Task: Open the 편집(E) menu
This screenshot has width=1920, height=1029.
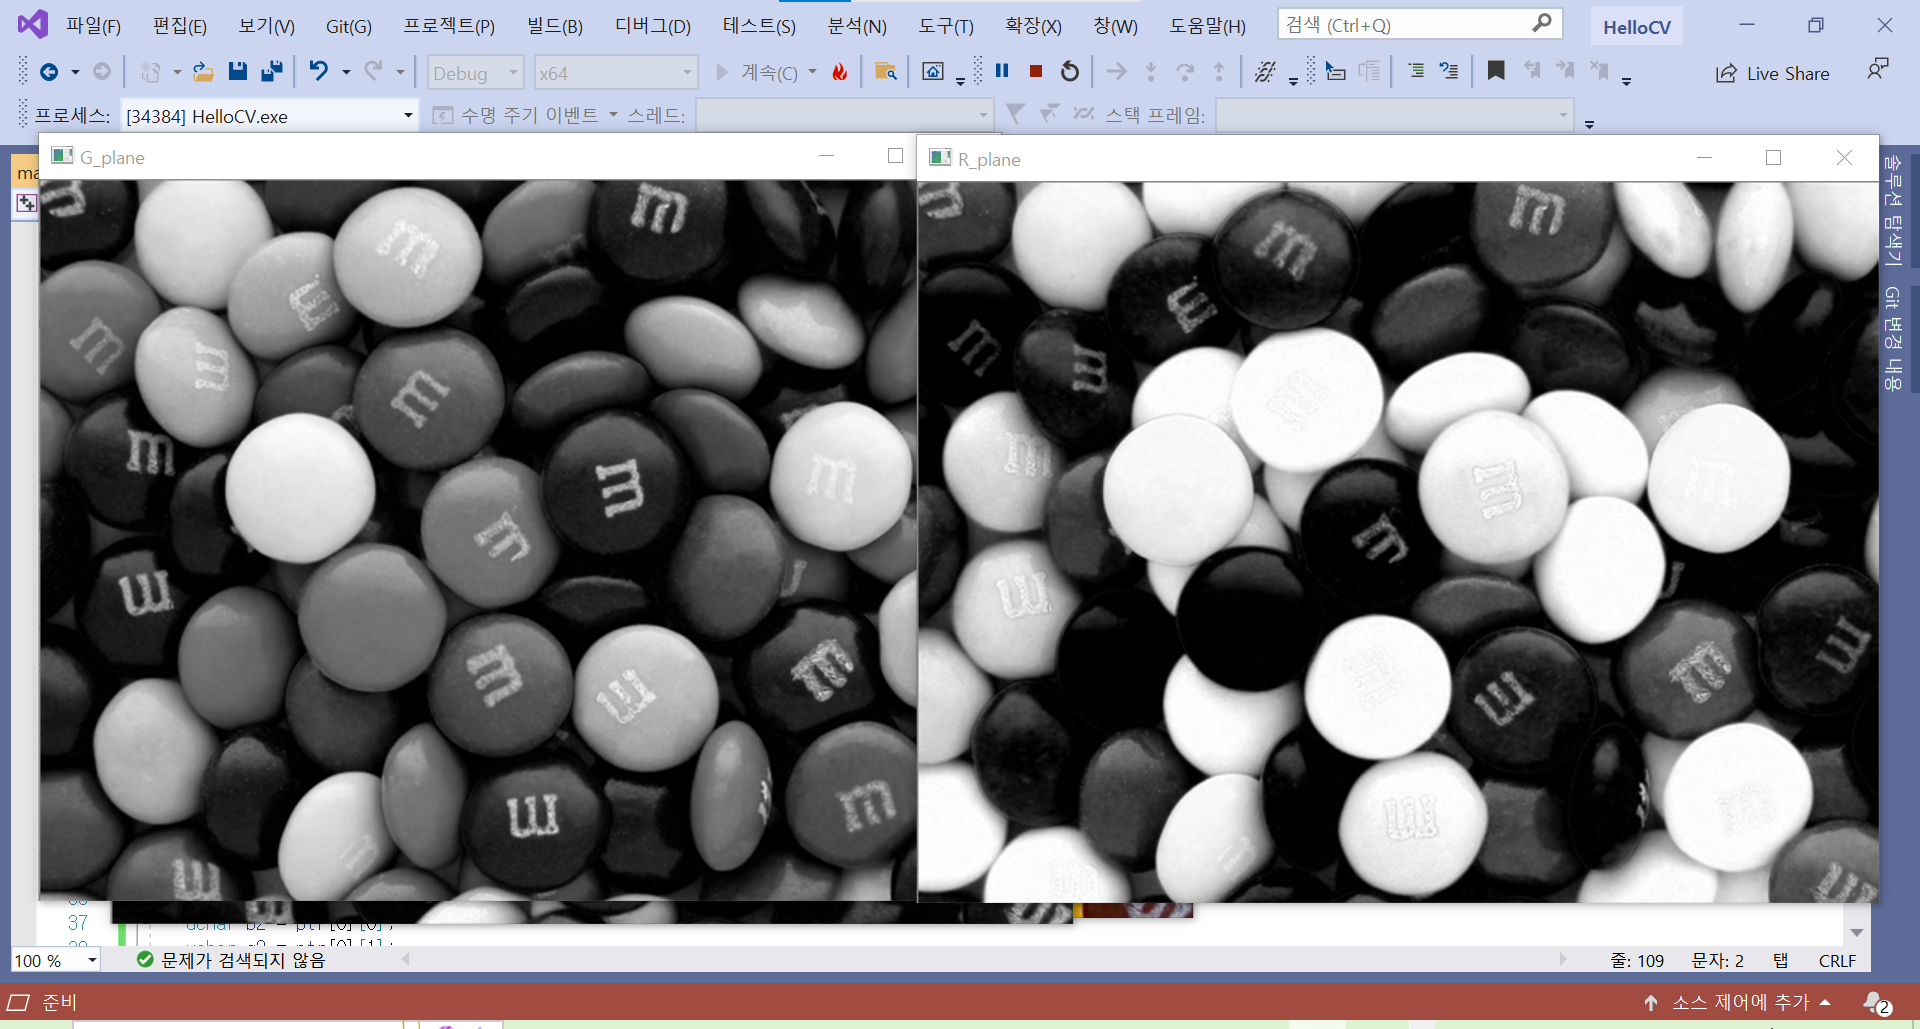Action: click(x=179, y=25)
